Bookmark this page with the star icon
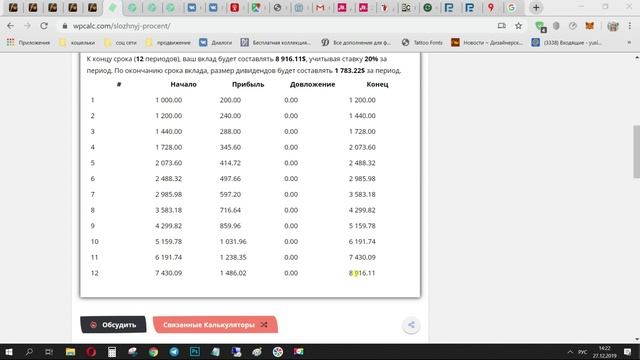 518,26
